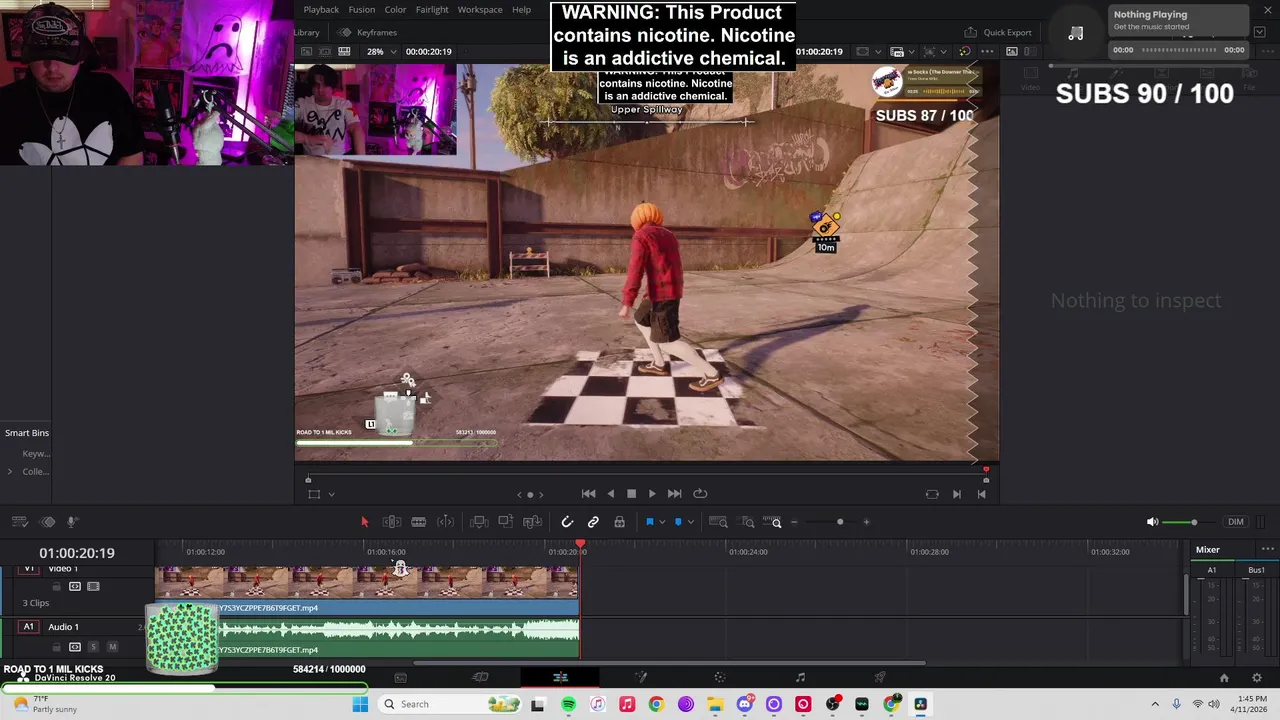Open the Help menu
This screenshot has height=720, width=1280.
[521, 9]
